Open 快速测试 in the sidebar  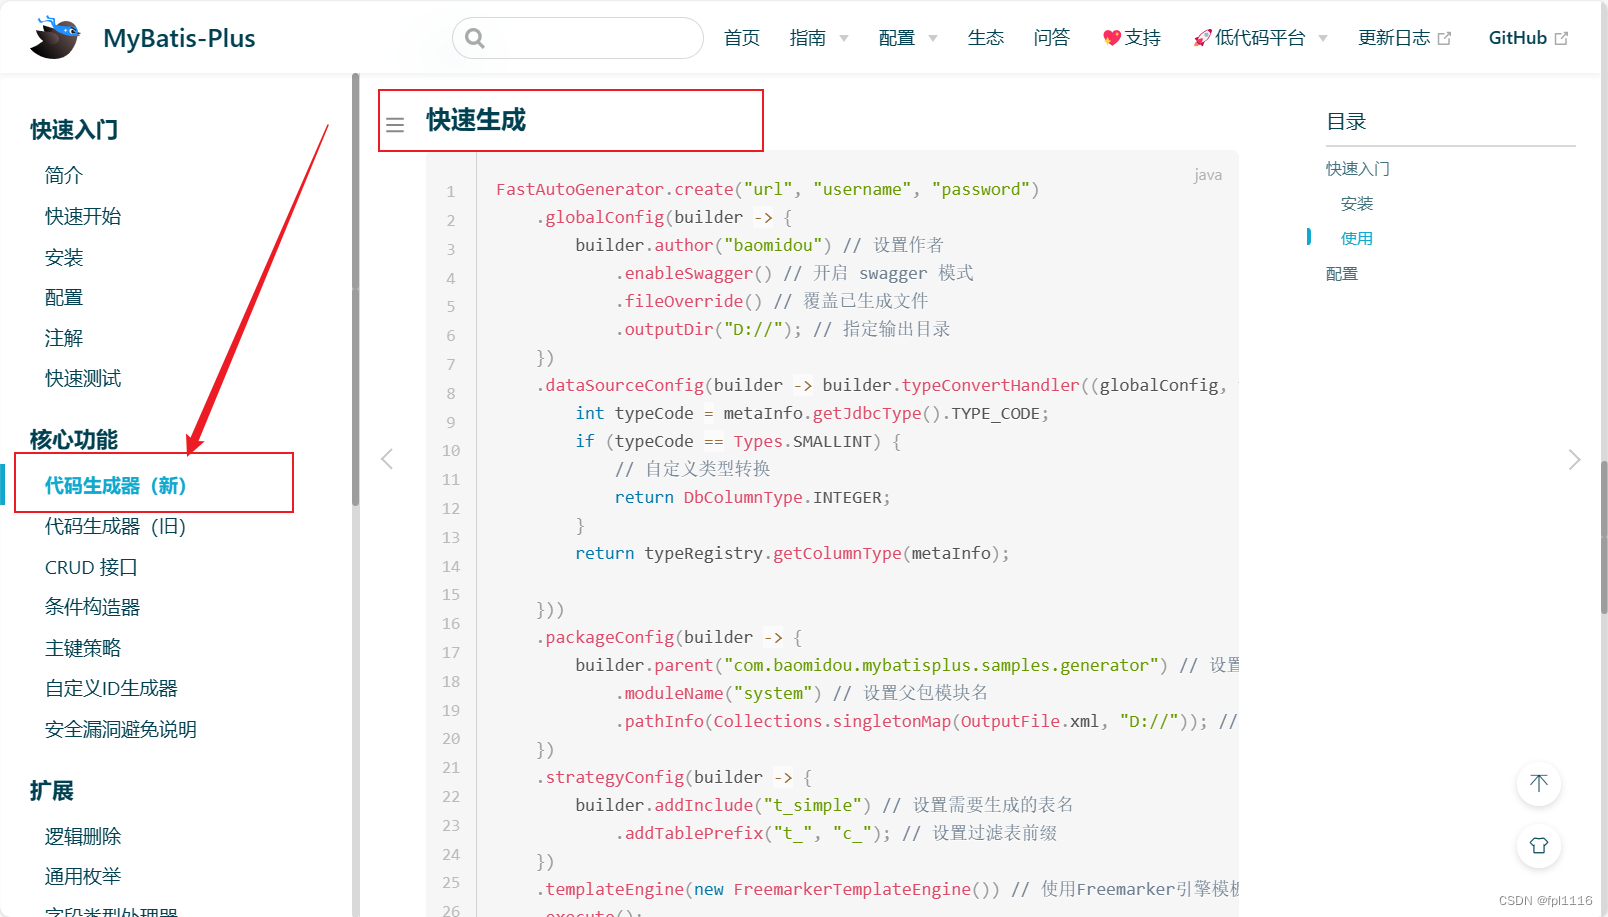tap(83, 378)
